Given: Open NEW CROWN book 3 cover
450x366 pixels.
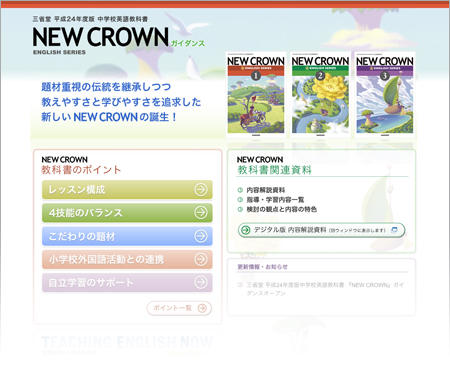Looking at the screenshot, I should pos(385,95).
